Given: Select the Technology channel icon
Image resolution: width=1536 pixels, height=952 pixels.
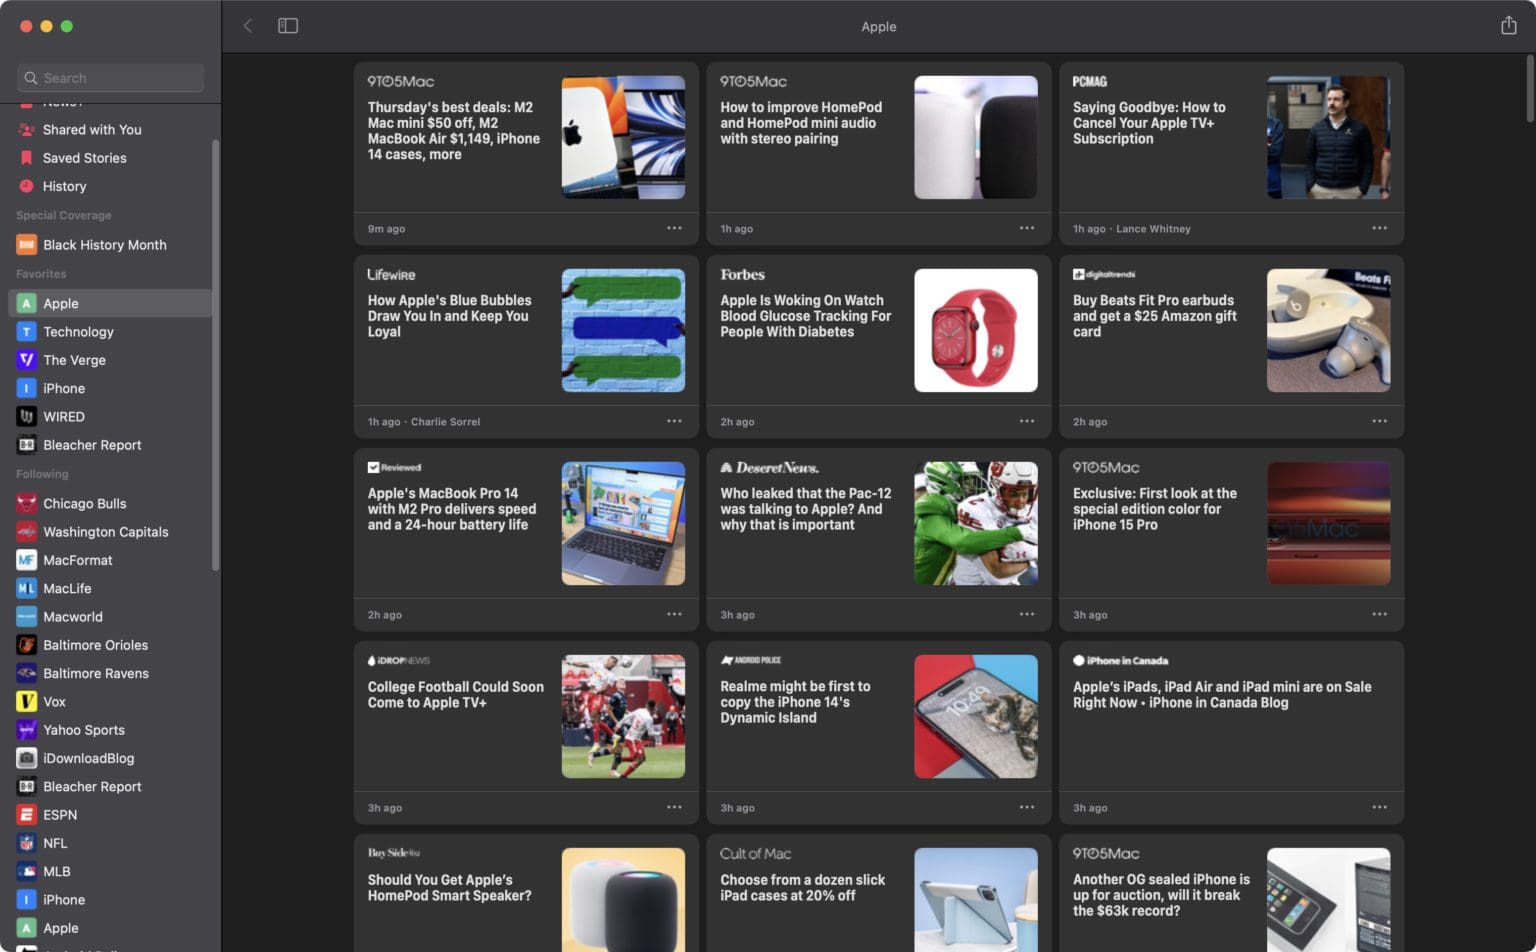Looking at the screenshot, I should pyautogui.click(x=25, y=331).
